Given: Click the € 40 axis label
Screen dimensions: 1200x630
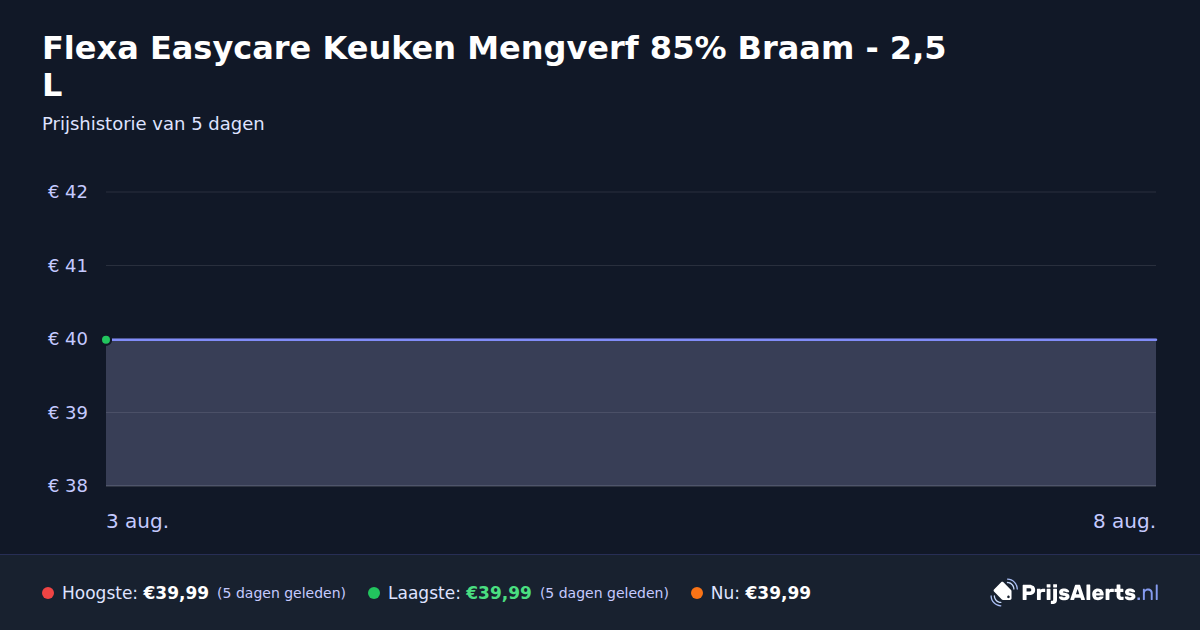Looking at the screenshot, I should click(x=68, y=339).
